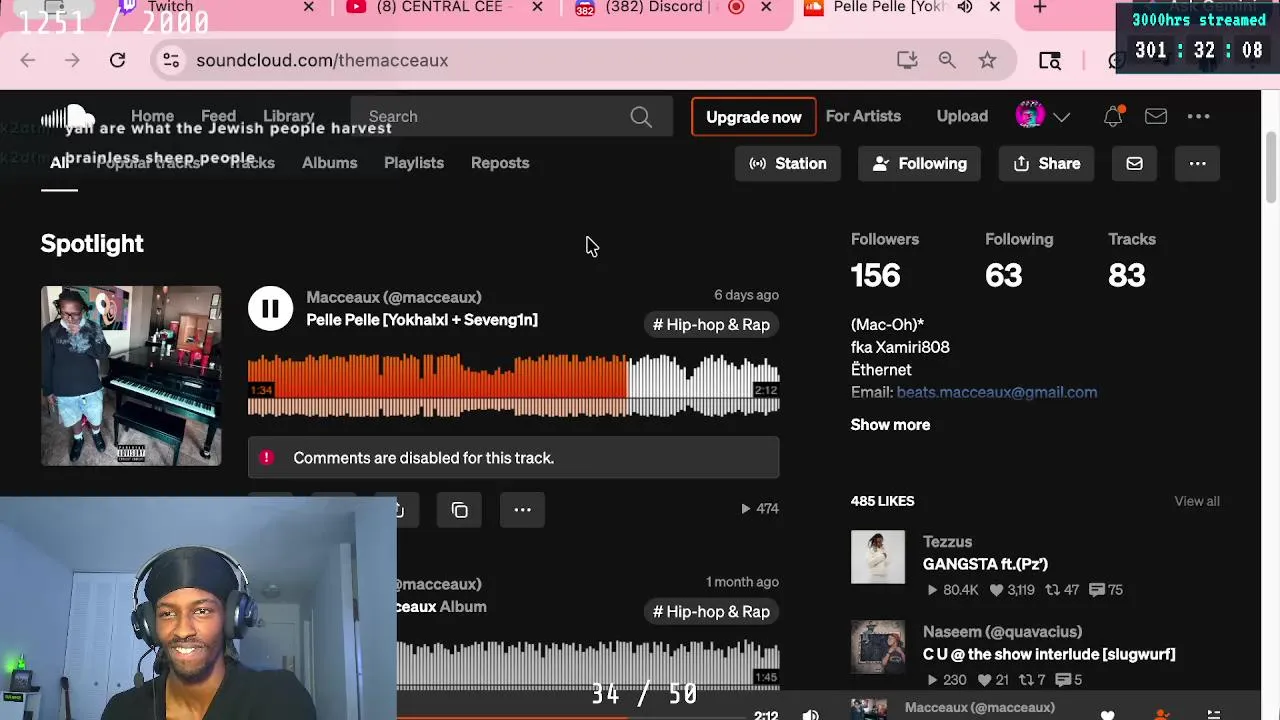Send message to this artist
Screen dimensions: 1280x720
1134,164
